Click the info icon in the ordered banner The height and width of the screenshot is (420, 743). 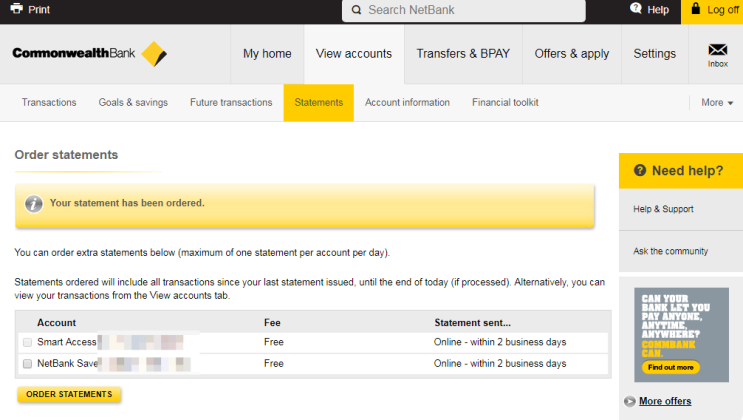(34, 204)
